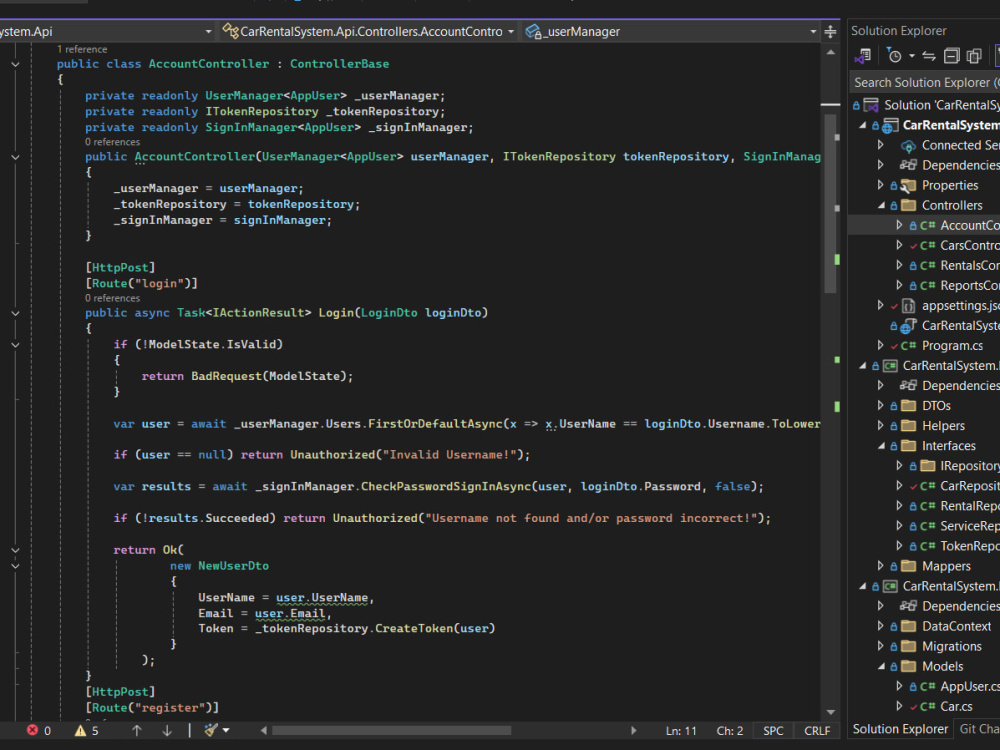Run Code Cleanup with the broom icon

210,730
